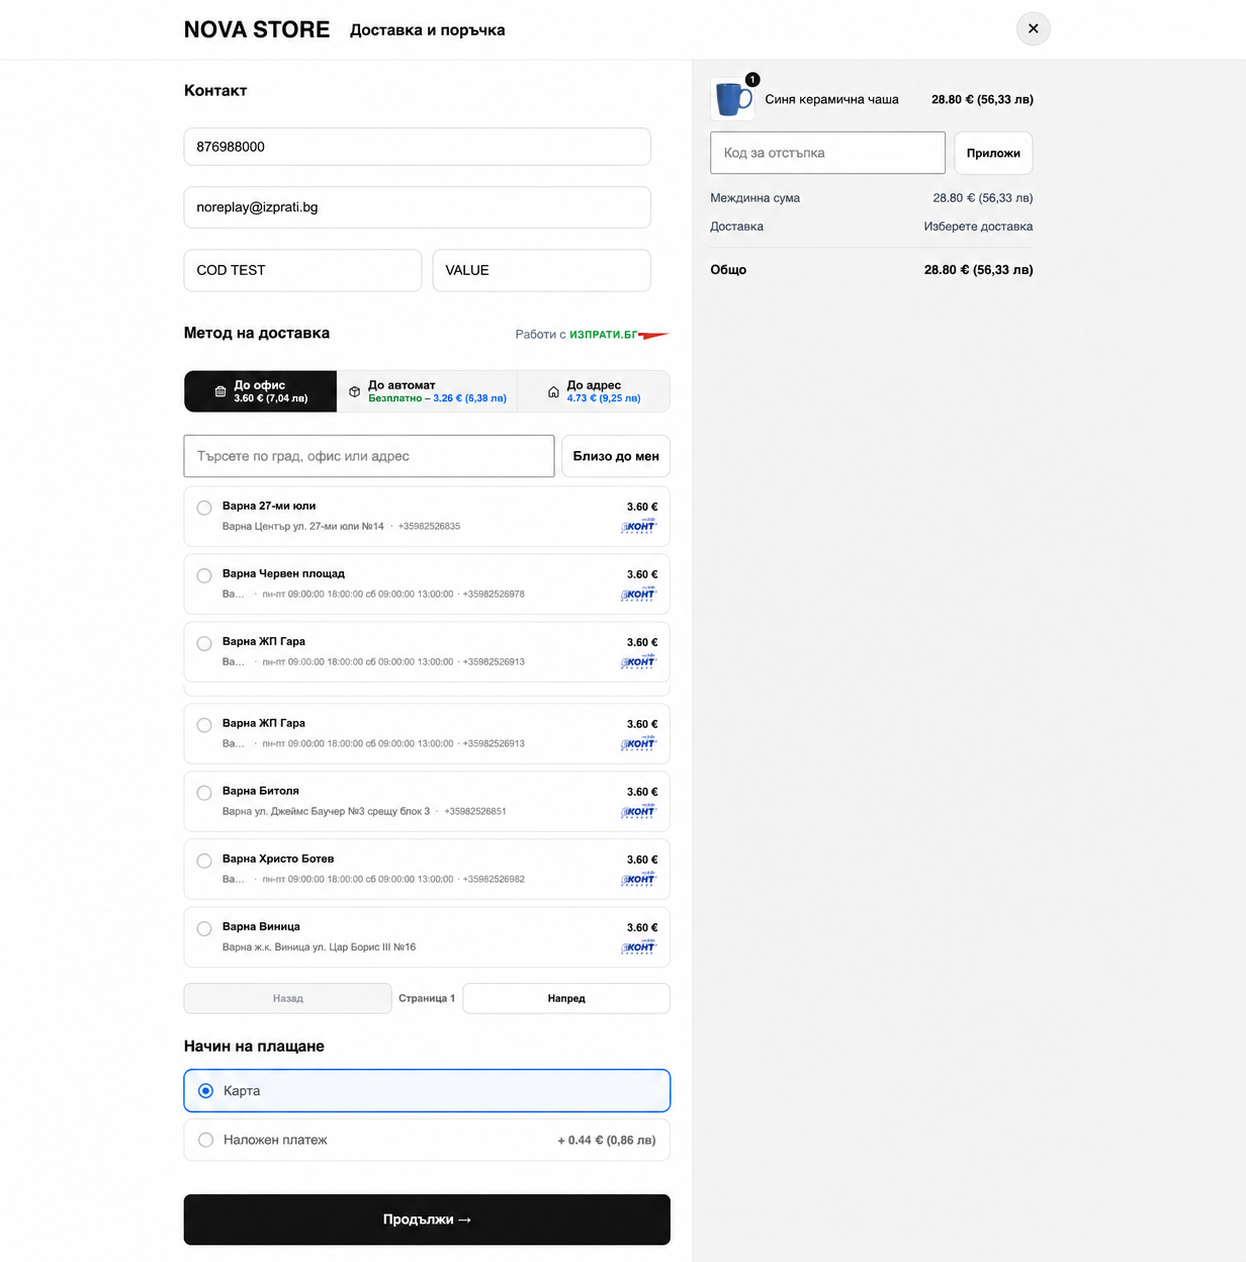This screenshot has width=1246, height=1262.
Task: Select the До офис delivery tab
Action: [x=261, y=391]
